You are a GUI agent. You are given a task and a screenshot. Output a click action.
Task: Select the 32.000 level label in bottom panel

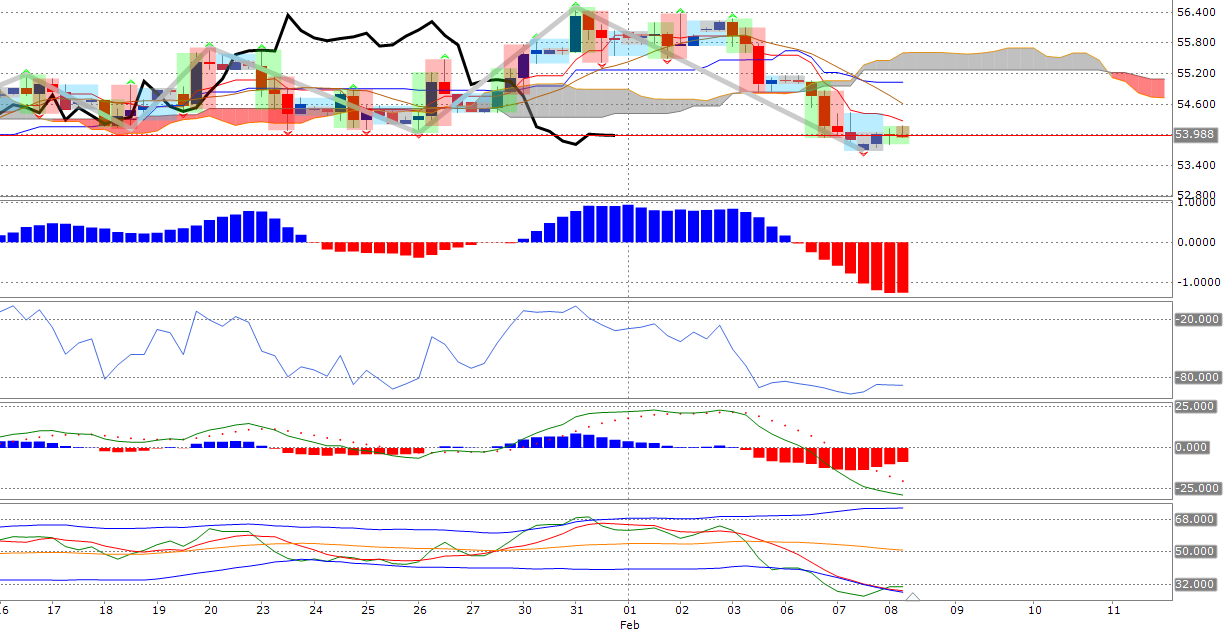[1194, 584]
